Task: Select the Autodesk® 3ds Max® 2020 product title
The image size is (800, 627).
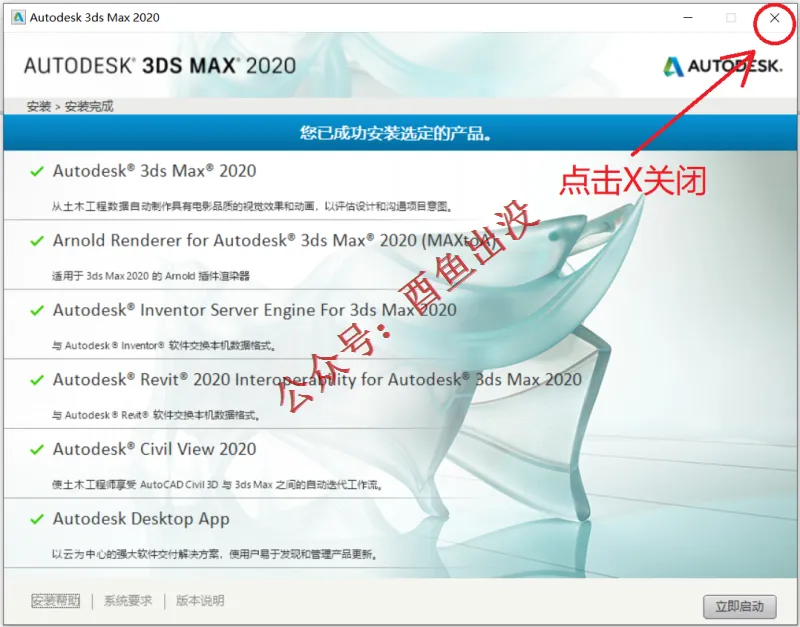Action: click(155, 171)
